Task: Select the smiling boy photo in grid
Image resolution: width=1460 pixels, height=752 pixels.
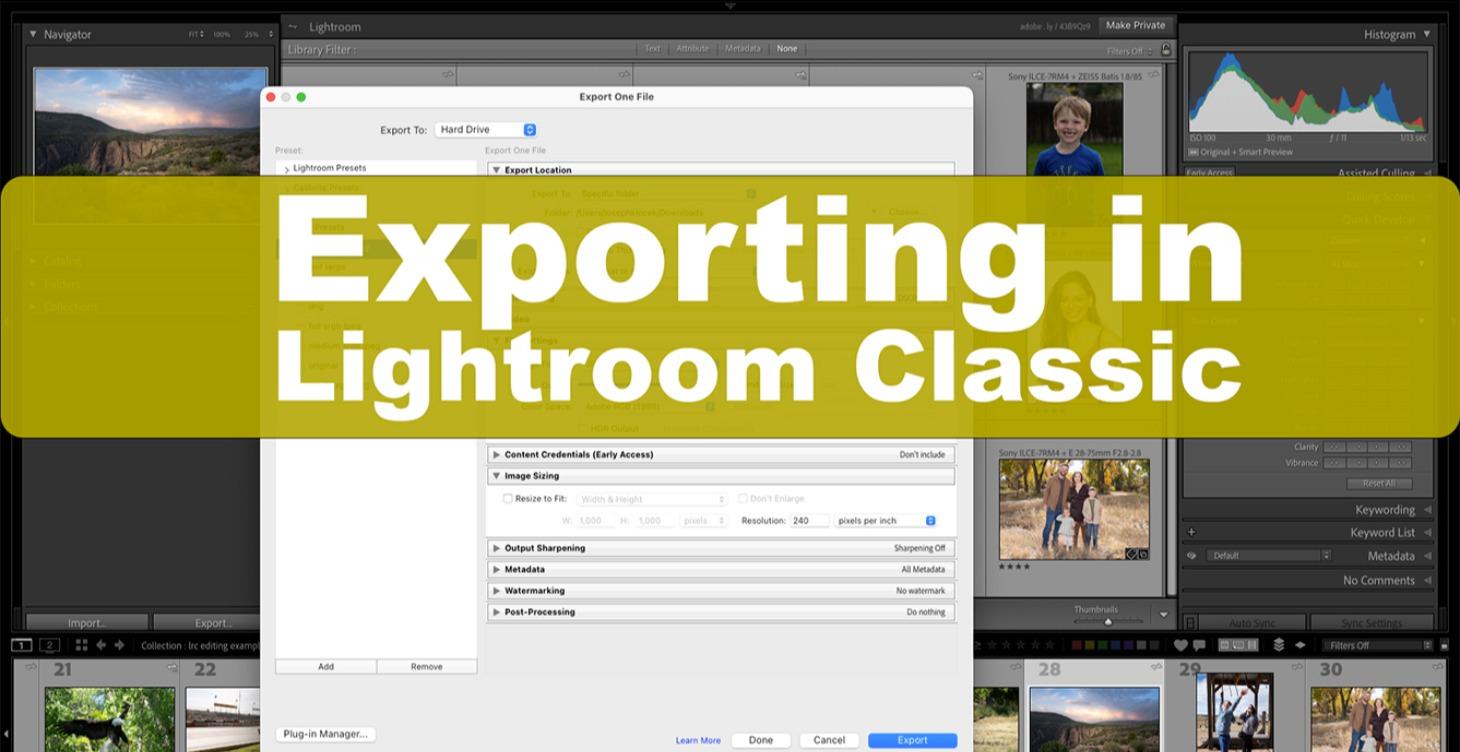Action: [x=1074, y=129]
